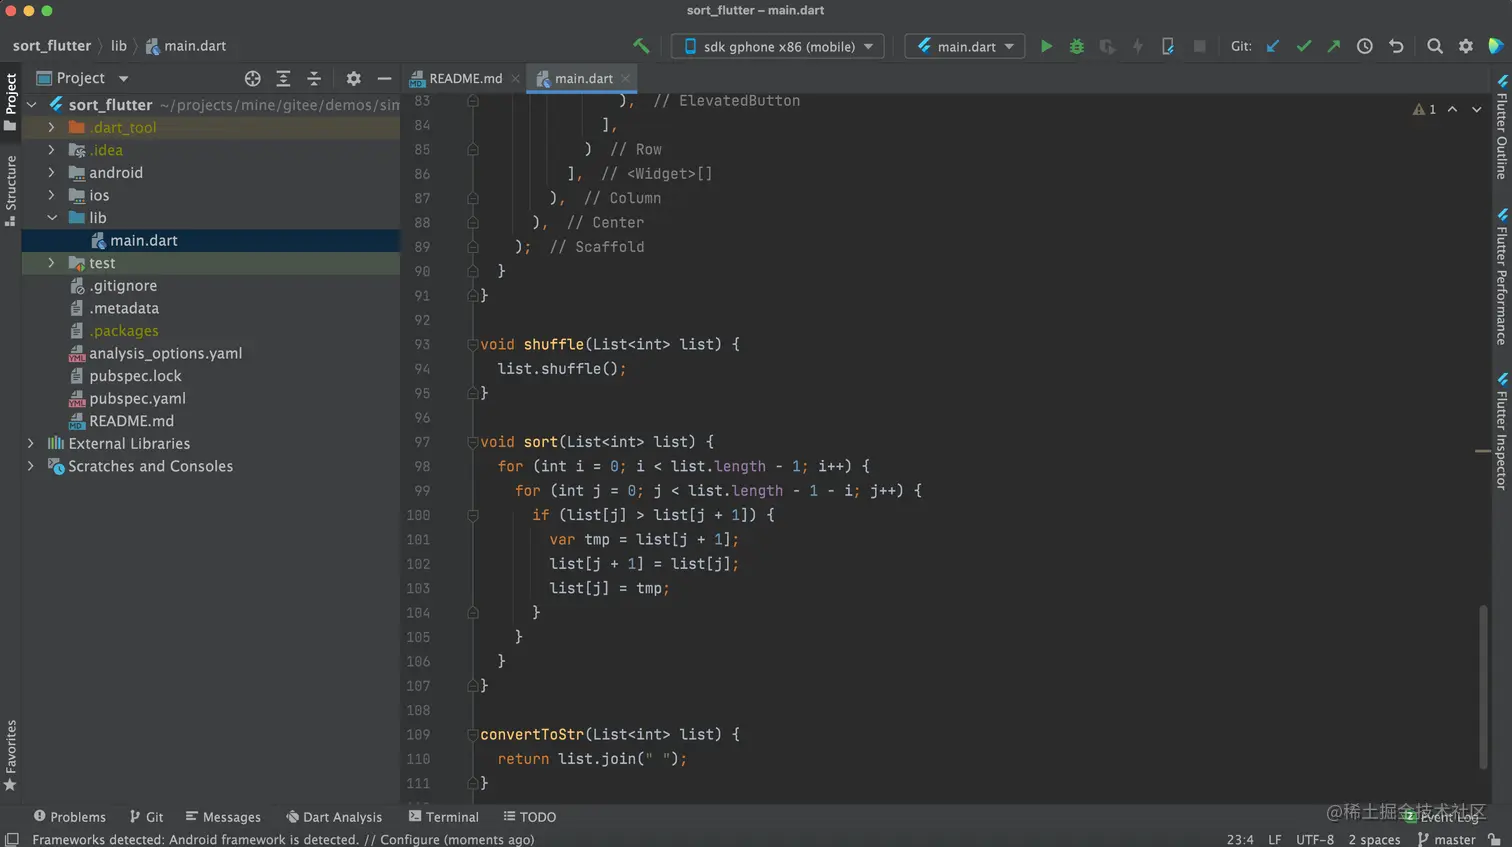The image size is (1512, 847).
Task: Click the Flutter Hot Reload lightning icon
Action: (1137, 46)
